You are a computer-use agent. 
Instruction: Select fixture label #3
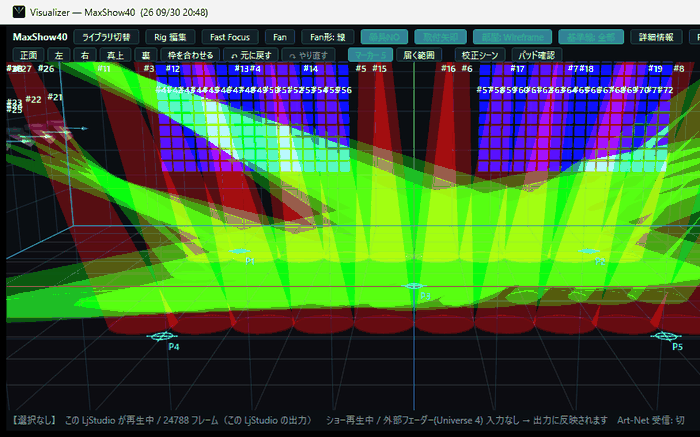click(x=149, y=69)
